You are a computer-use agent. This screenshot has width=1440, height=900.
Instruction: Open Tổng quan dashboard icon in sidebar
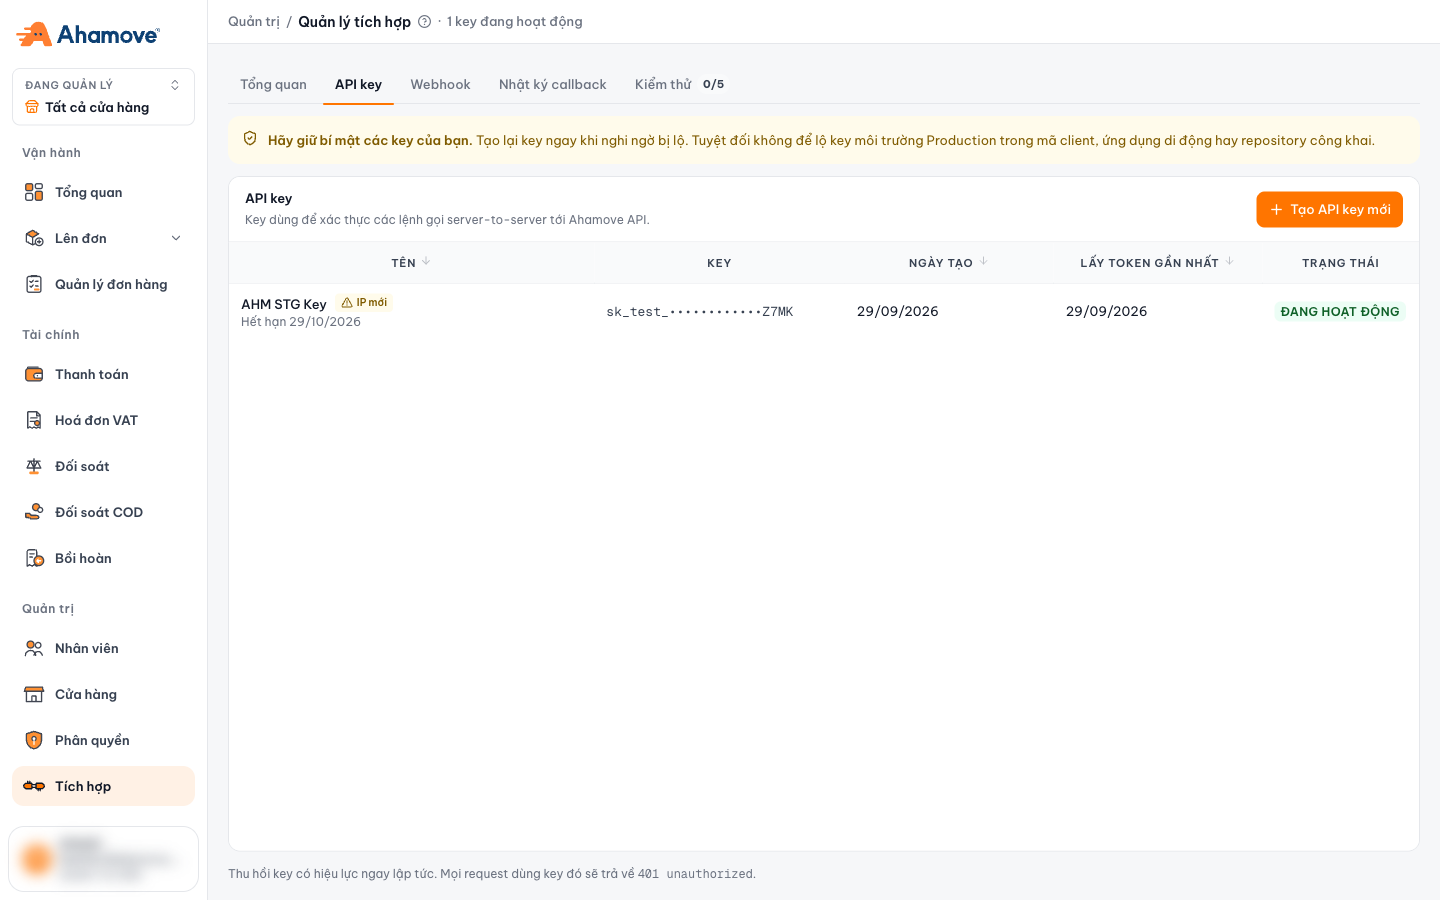click(x=34, y=192)
